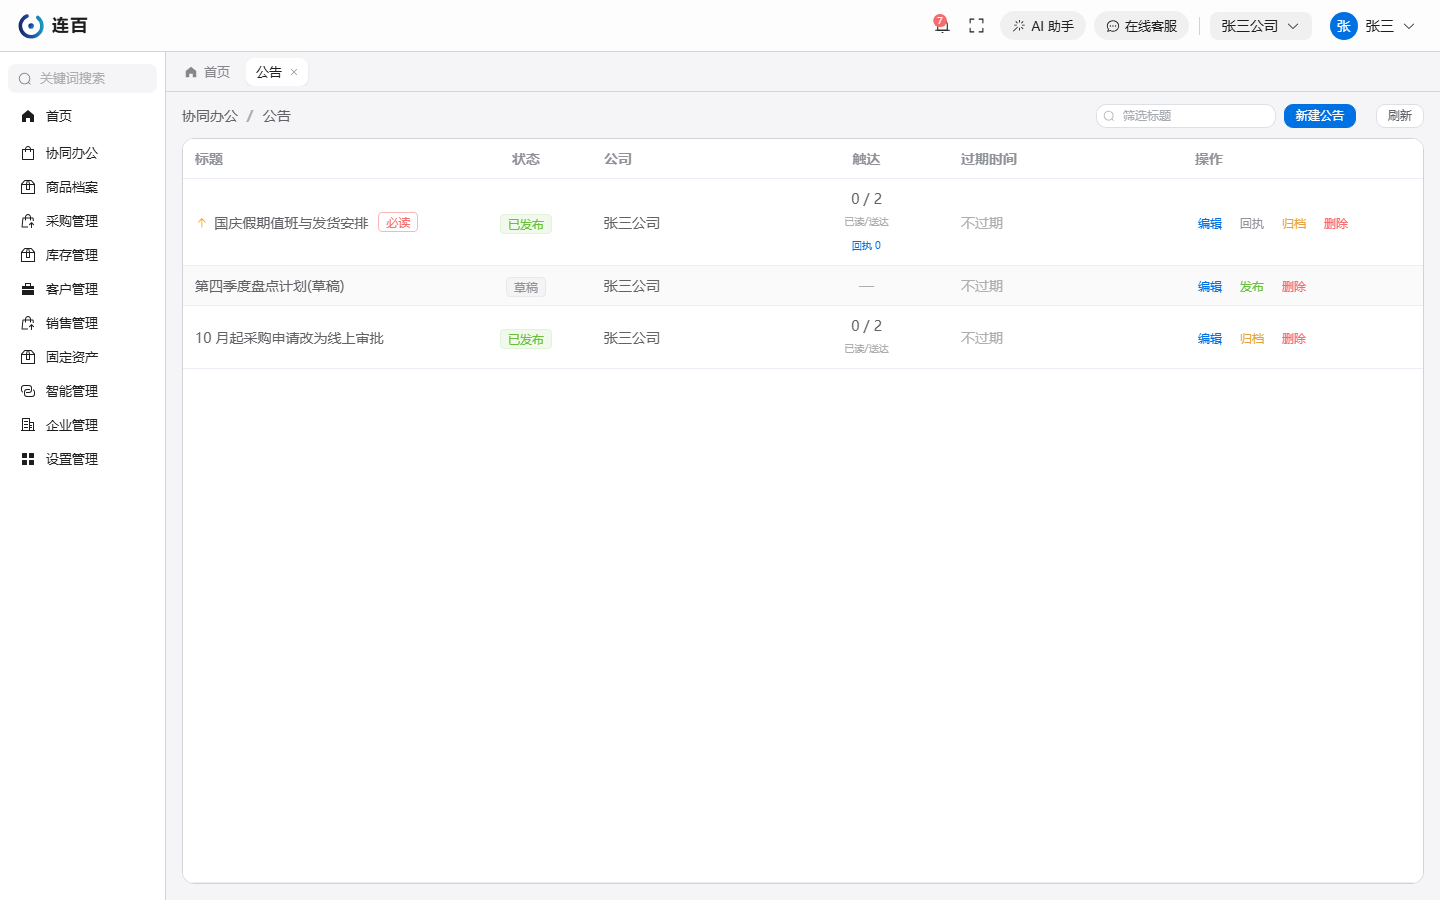The height and width of the screenshot is (900, 1440).
Task: Click the 设置管理 grid icon
Action: point(28,459)
